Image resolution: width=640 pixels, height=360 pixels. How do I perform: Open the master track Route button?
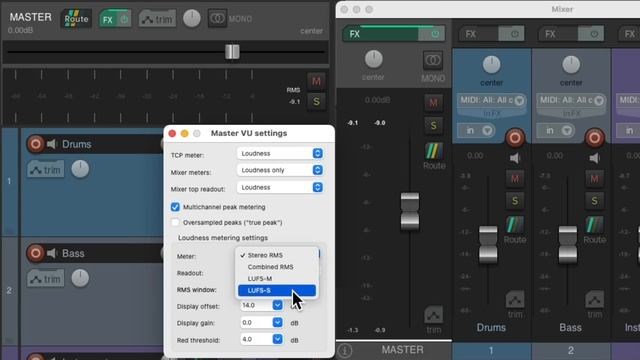tap(76, 18)
